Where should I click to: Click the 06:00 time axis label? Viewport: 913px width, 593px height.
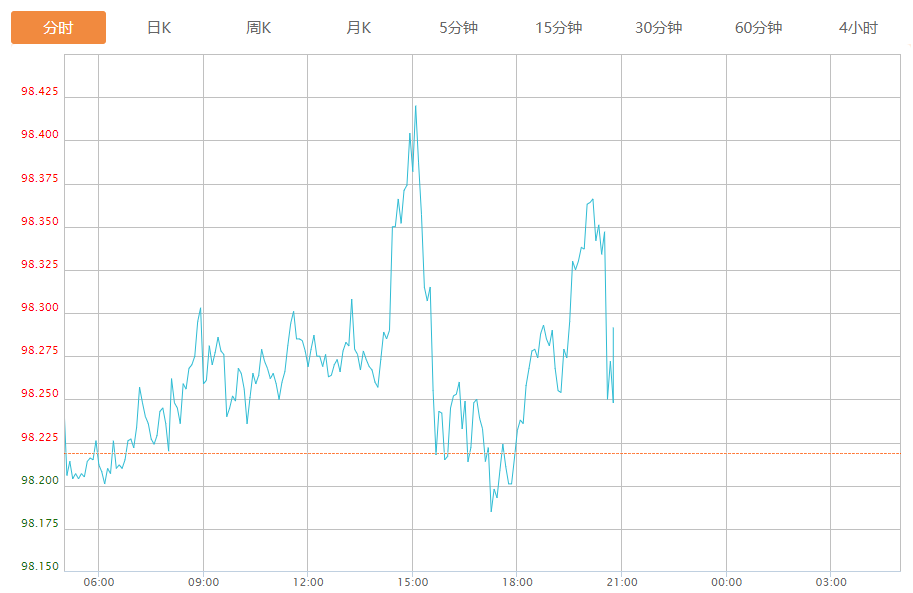coord(99,582)
